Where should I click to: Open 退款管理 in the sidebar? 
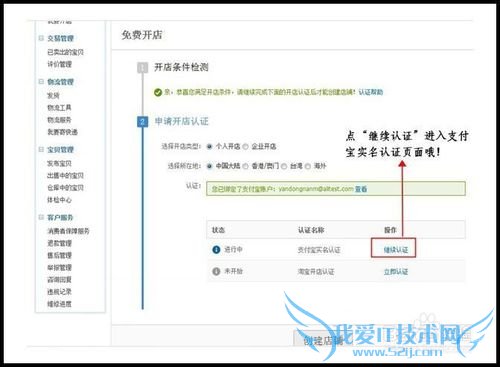click(59, 243)
